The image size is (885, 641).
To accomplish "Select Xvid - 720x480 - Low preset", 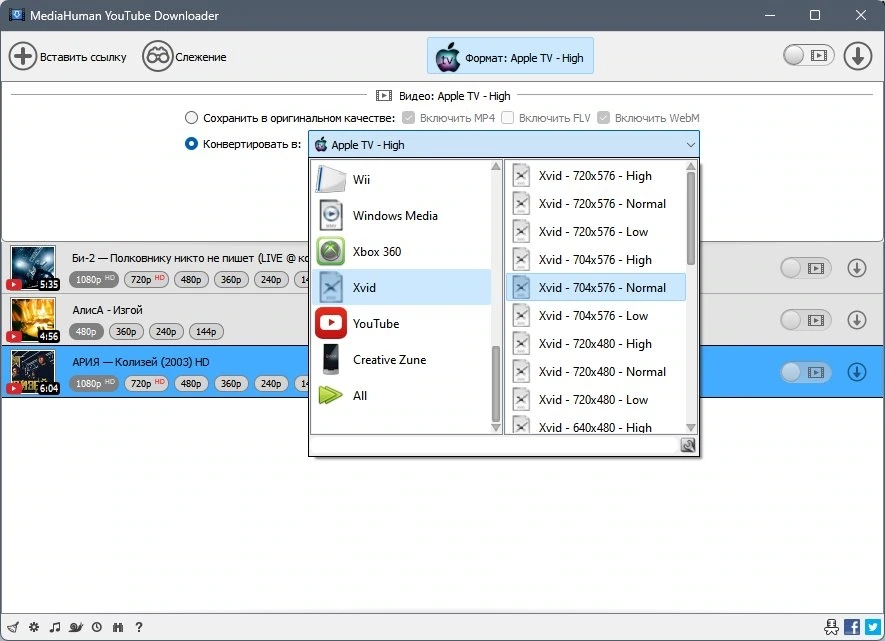I will (x=595, y=399).
